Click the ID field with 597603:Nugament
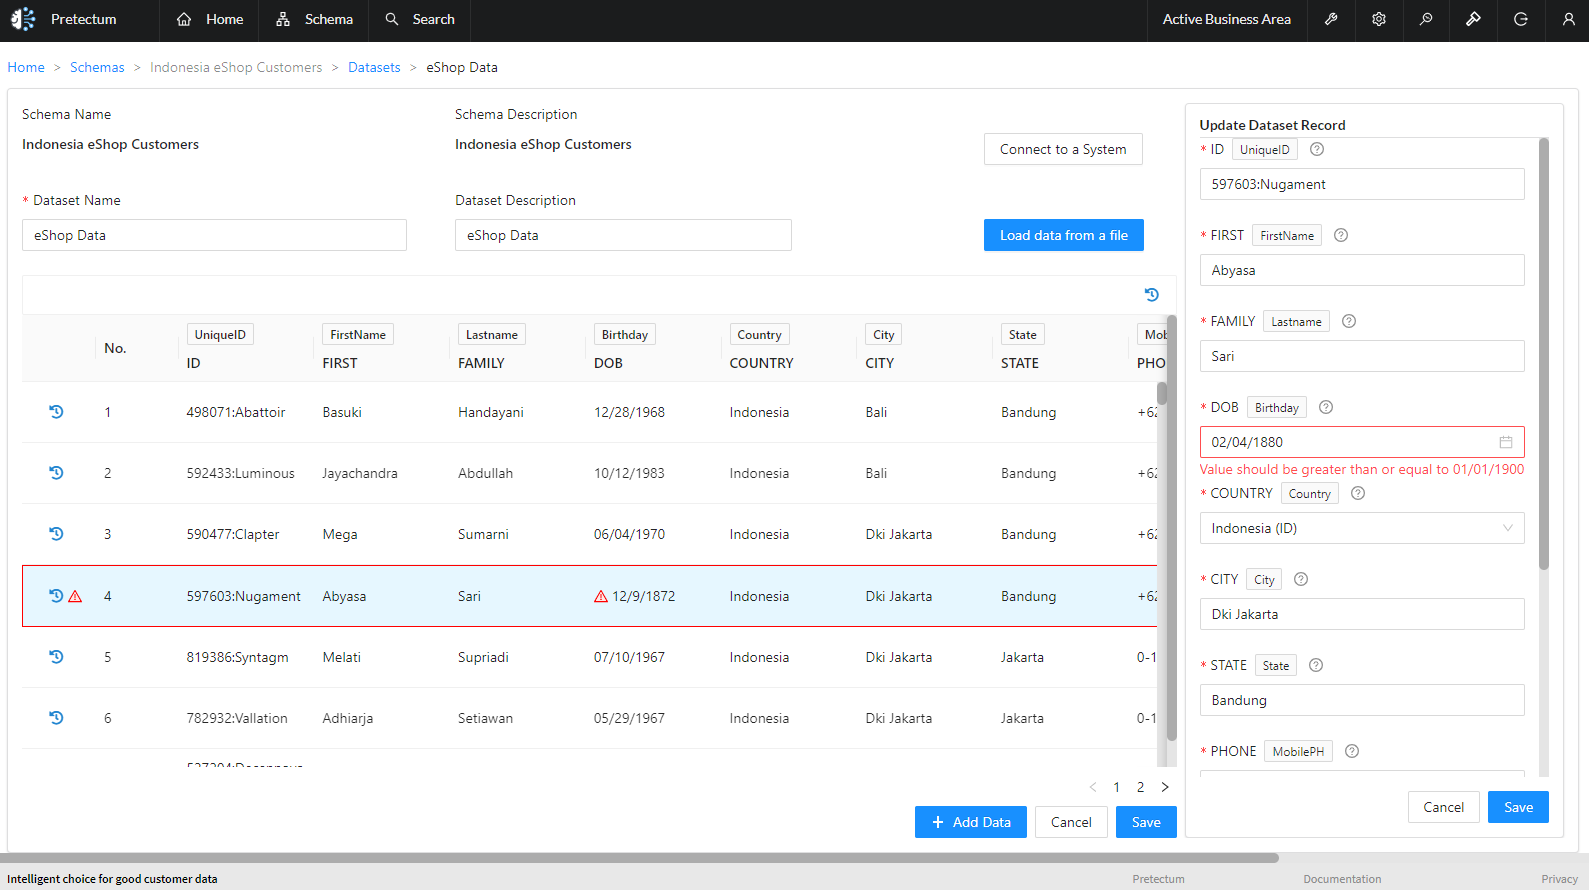 (x=1362, y=184)
